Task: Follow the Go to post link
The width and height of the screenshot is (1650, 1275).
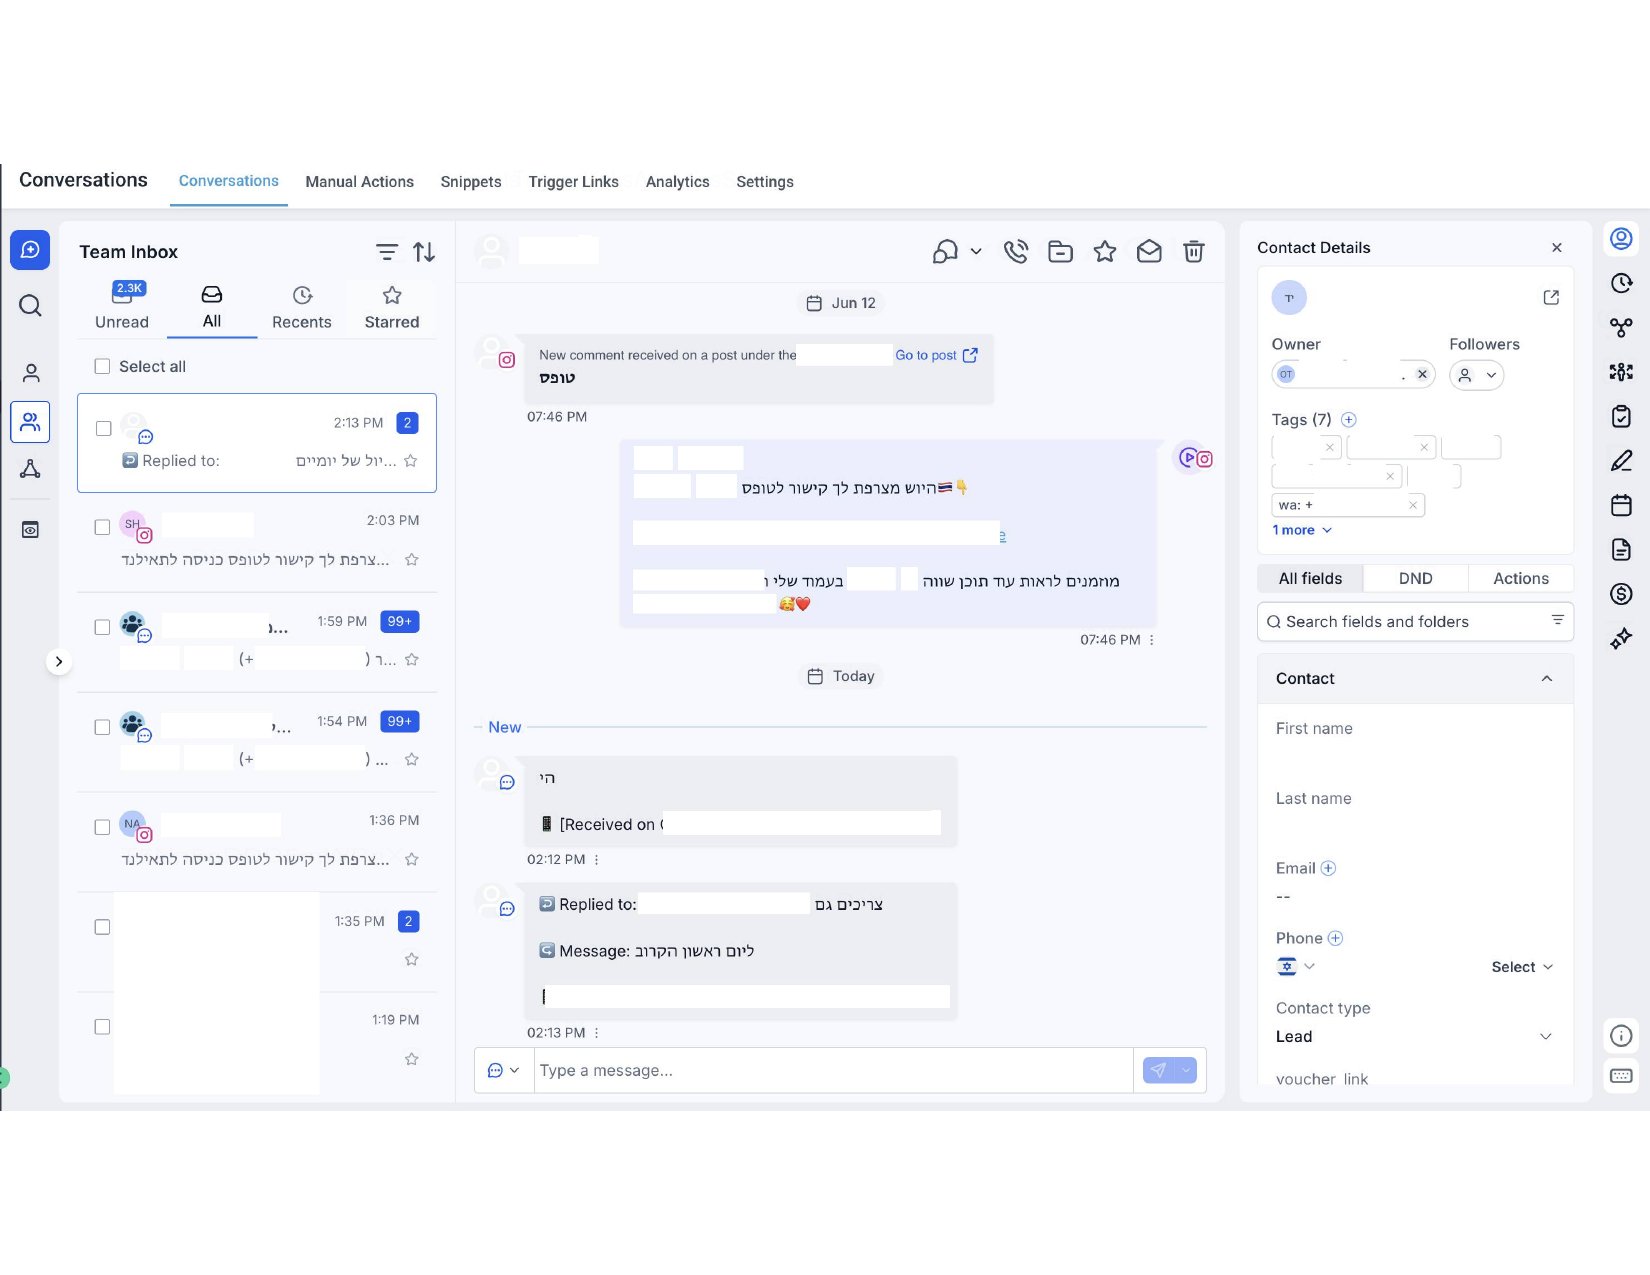Action: pyautogui.click(x=936, y=355)
